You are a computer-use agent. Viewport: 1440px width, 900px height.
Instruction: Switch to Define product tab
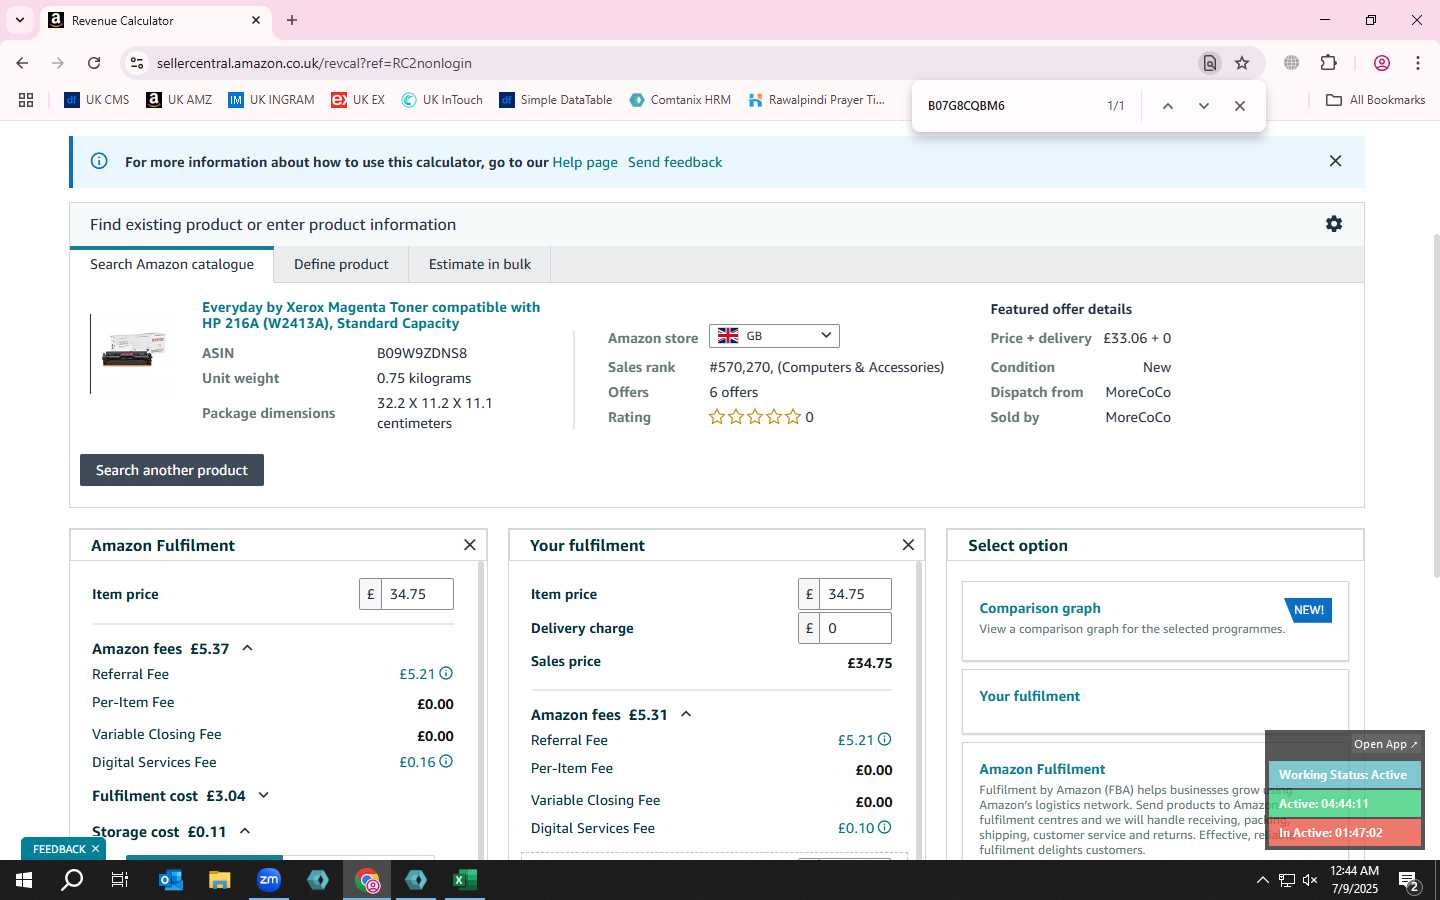click(x=341, y=264)
